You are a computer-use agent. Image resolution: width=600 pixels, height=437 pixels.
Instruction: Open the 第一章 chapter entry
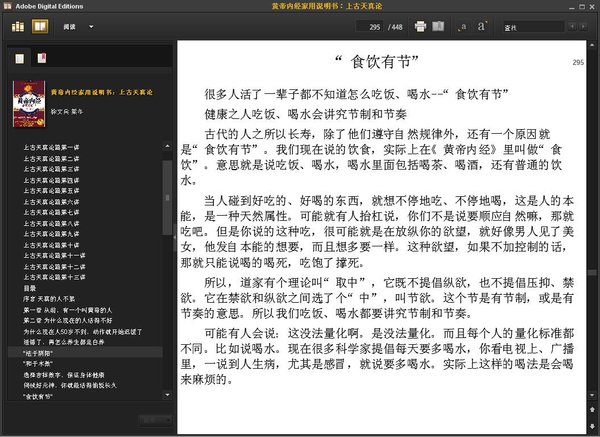point(67,310)
